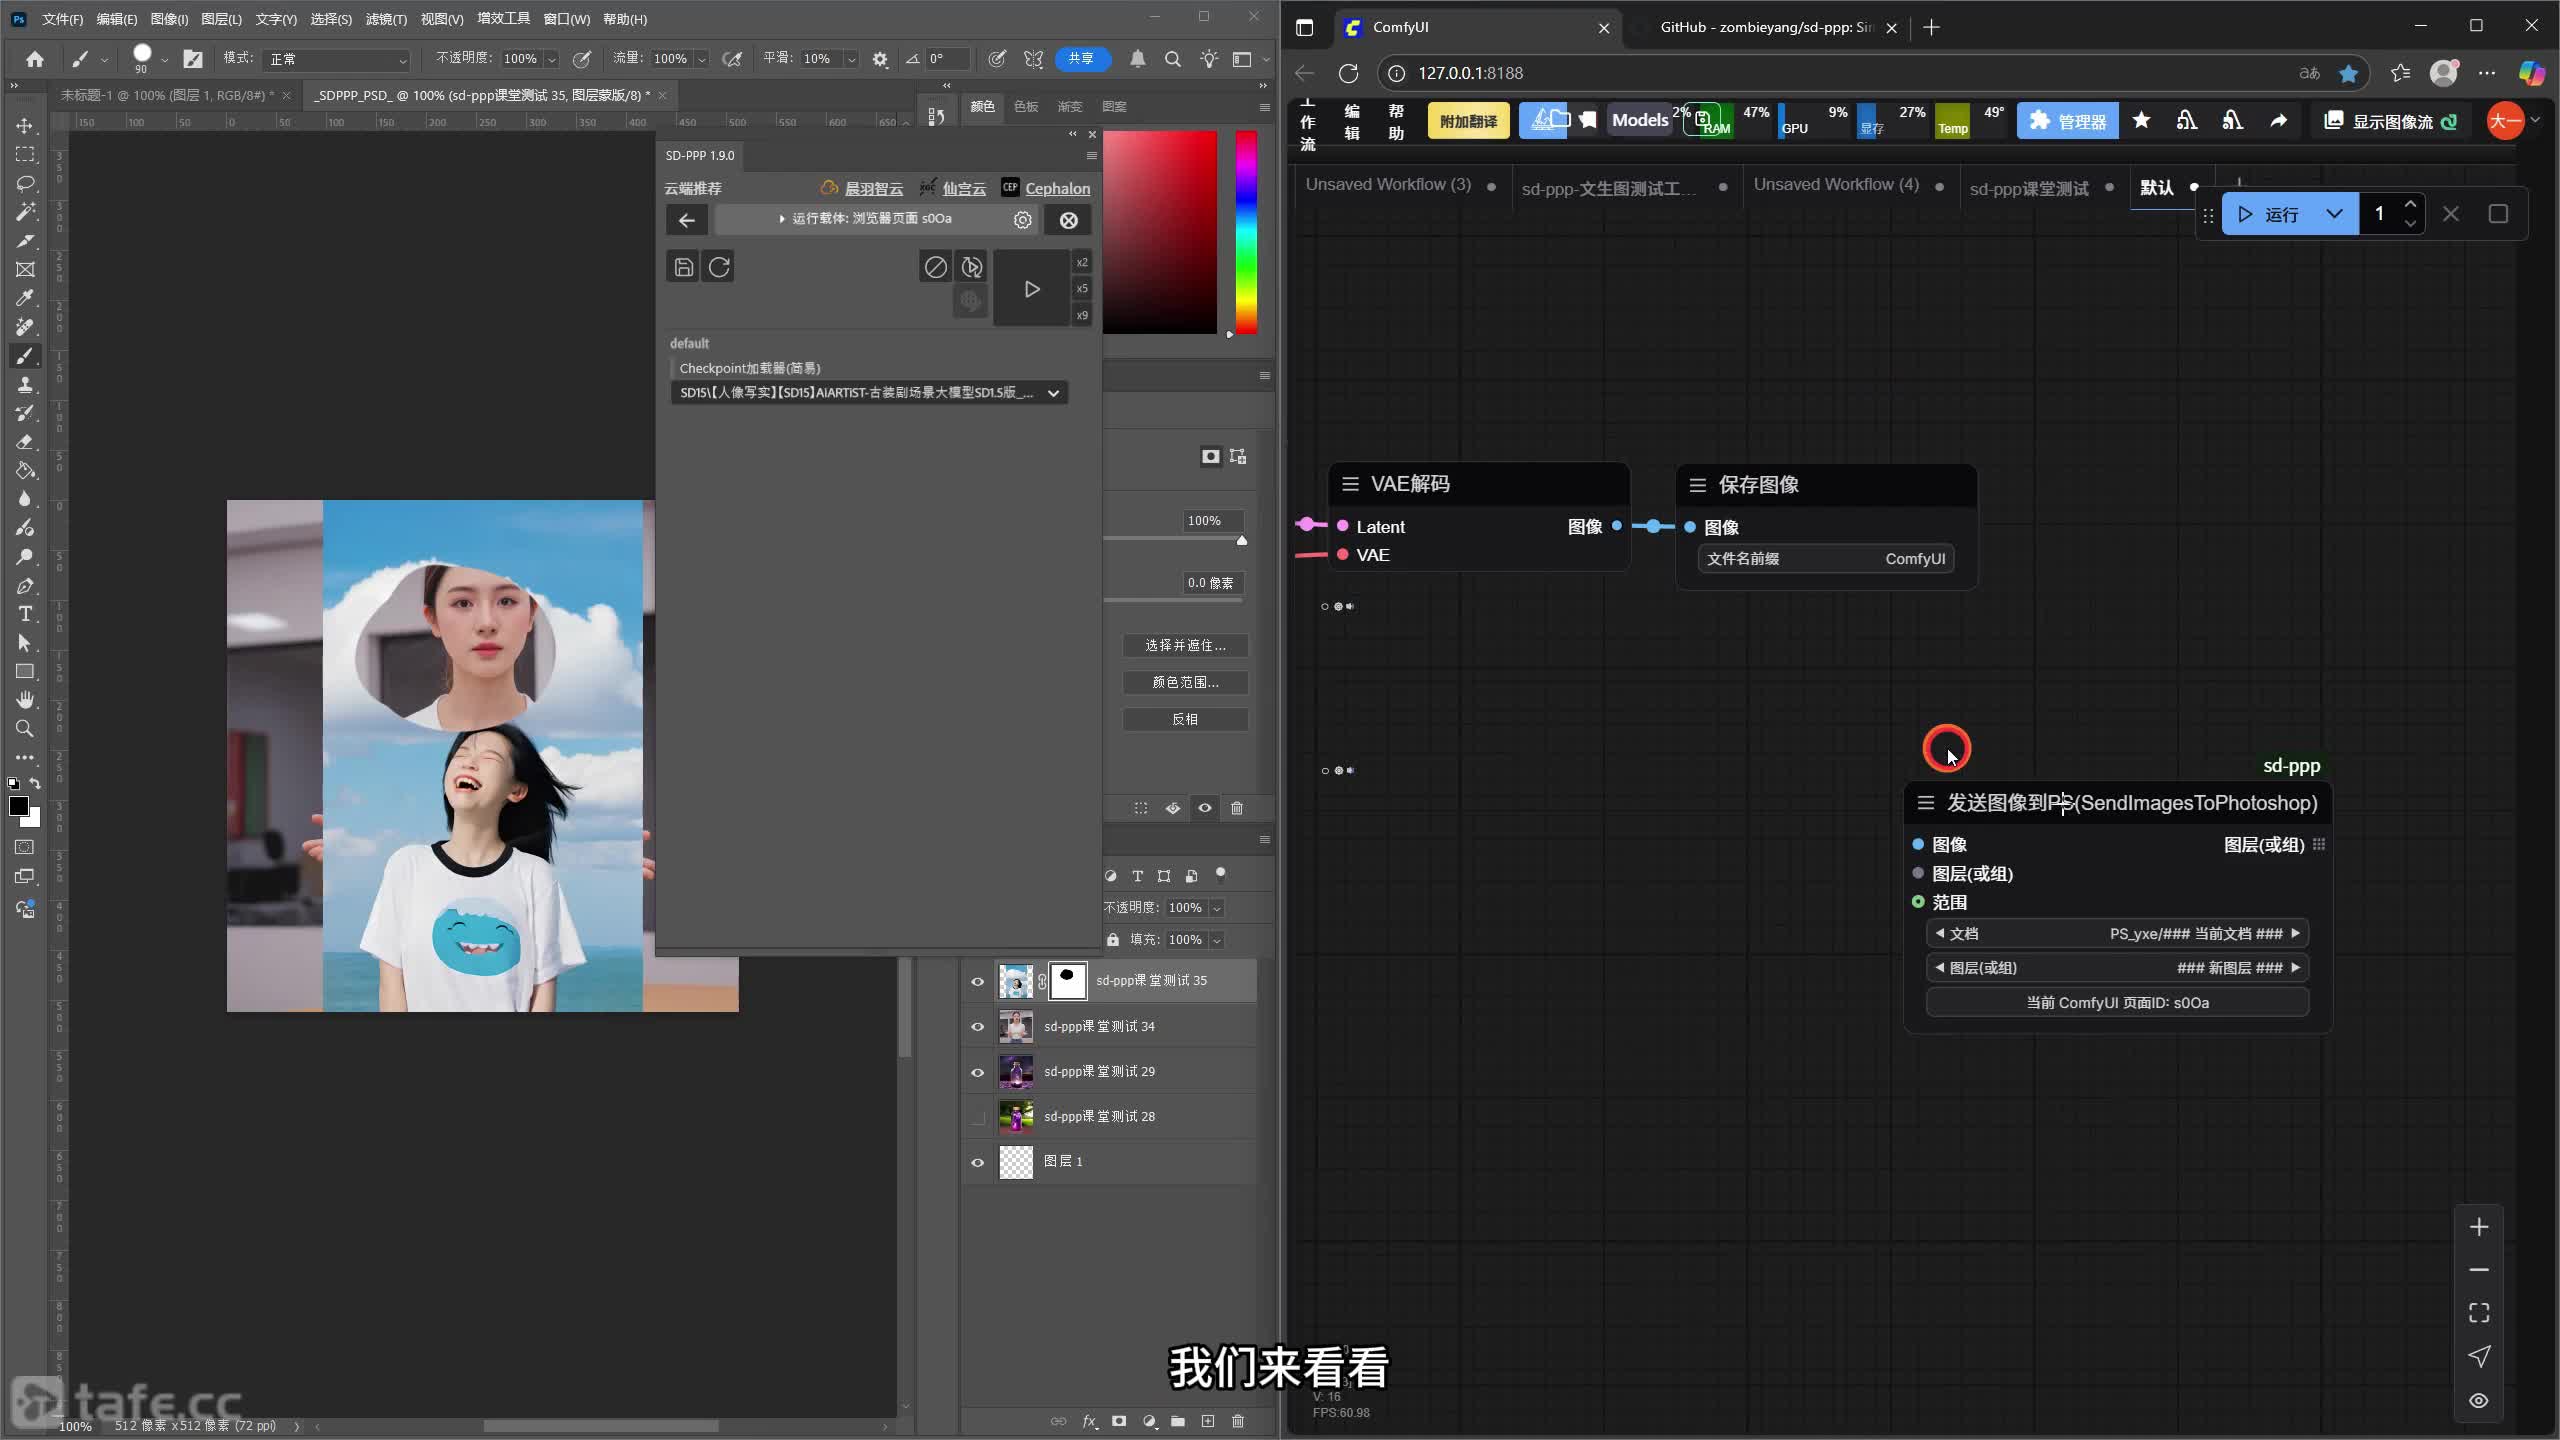Select the Spot Healing Brush tool
Viewport: 2560px width, 1440px height.
pos(25,327)
